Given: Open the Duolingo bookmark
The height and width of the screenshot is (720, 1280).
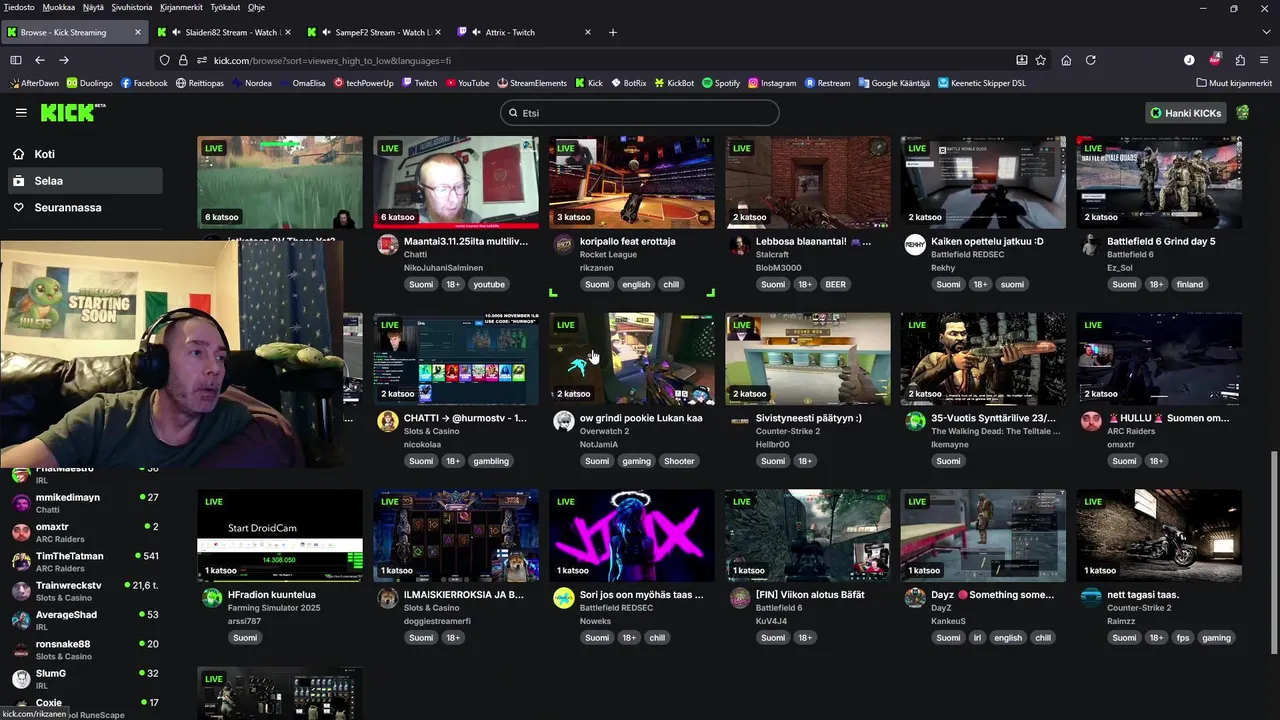Looking at the screenshot, I should [89, 83].
